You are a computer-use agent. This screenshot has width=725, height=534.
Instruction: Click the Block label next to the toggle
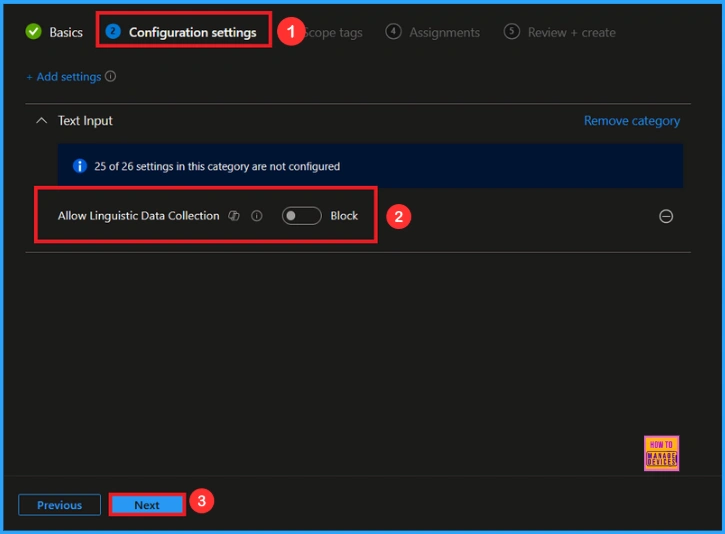344,216
